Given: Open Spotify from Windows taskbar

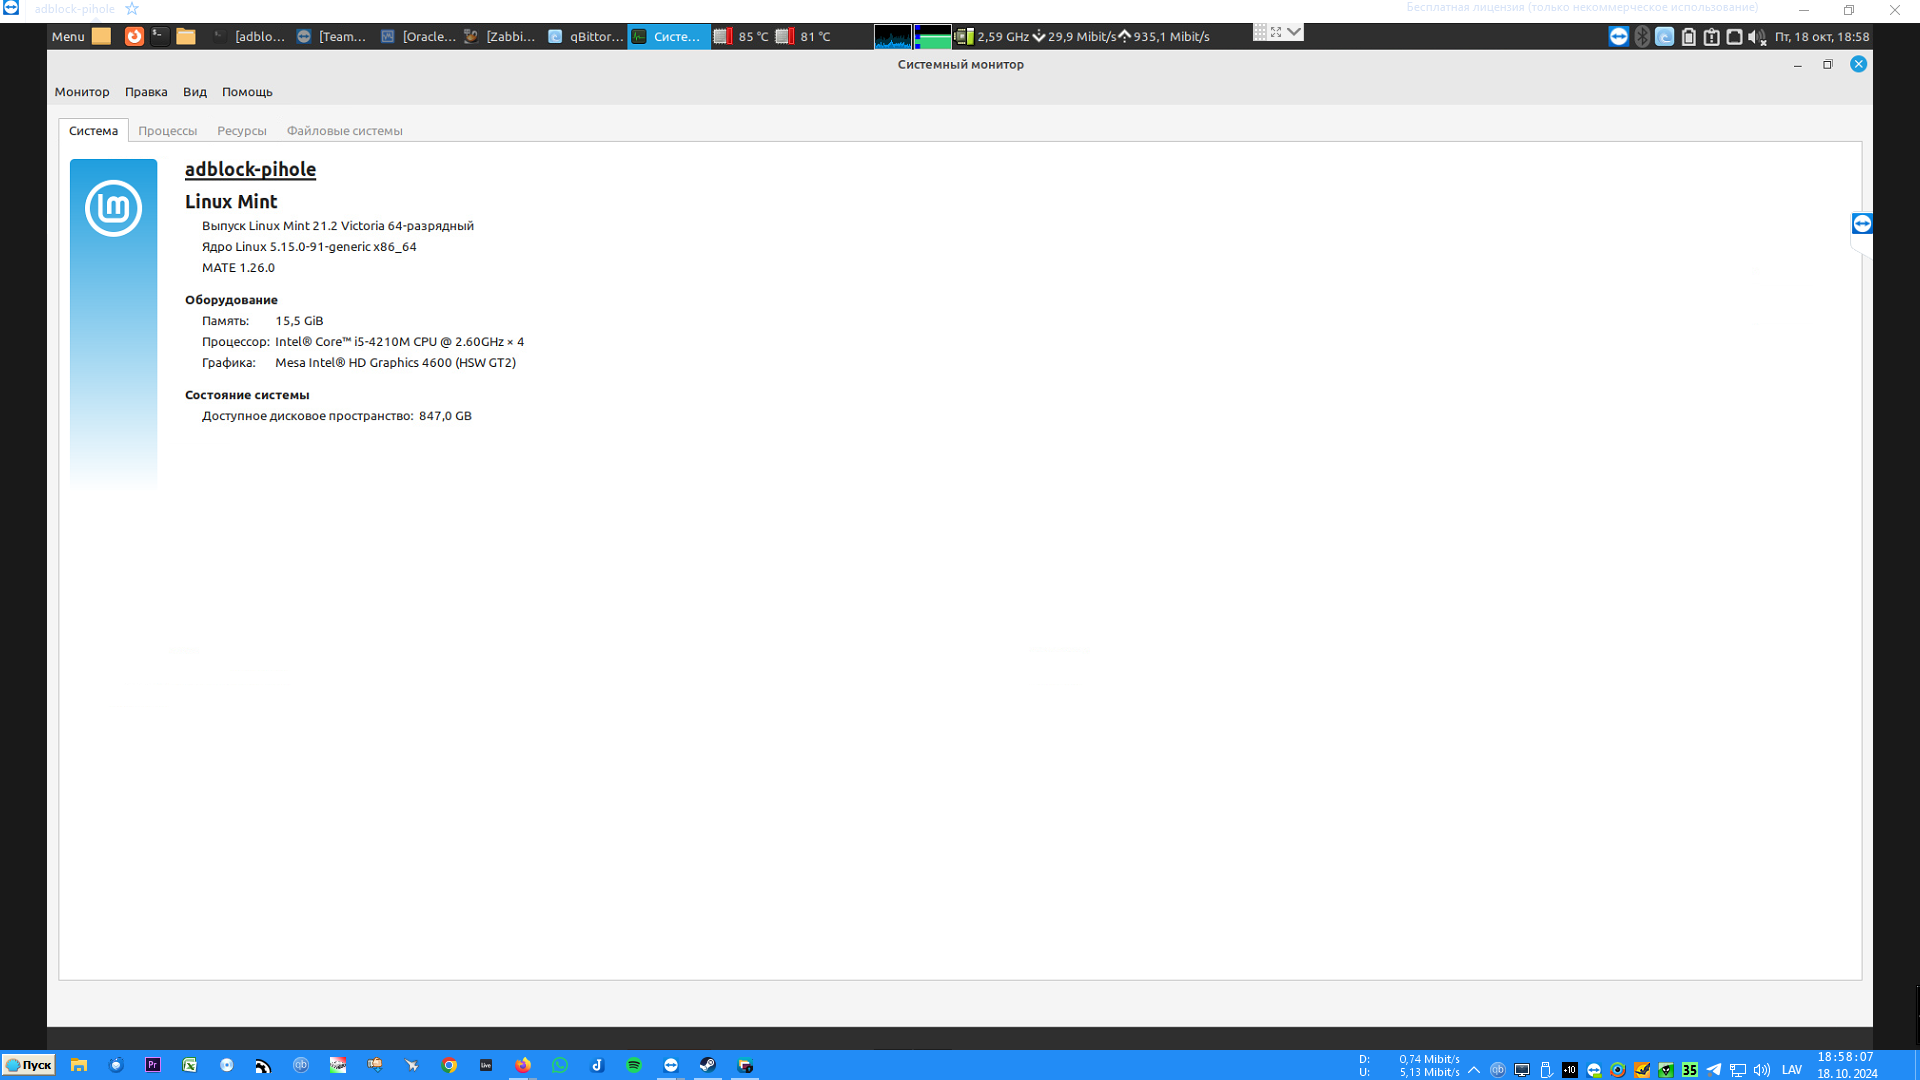Looking at the screenshot, I should click(x=634, y=1065).
